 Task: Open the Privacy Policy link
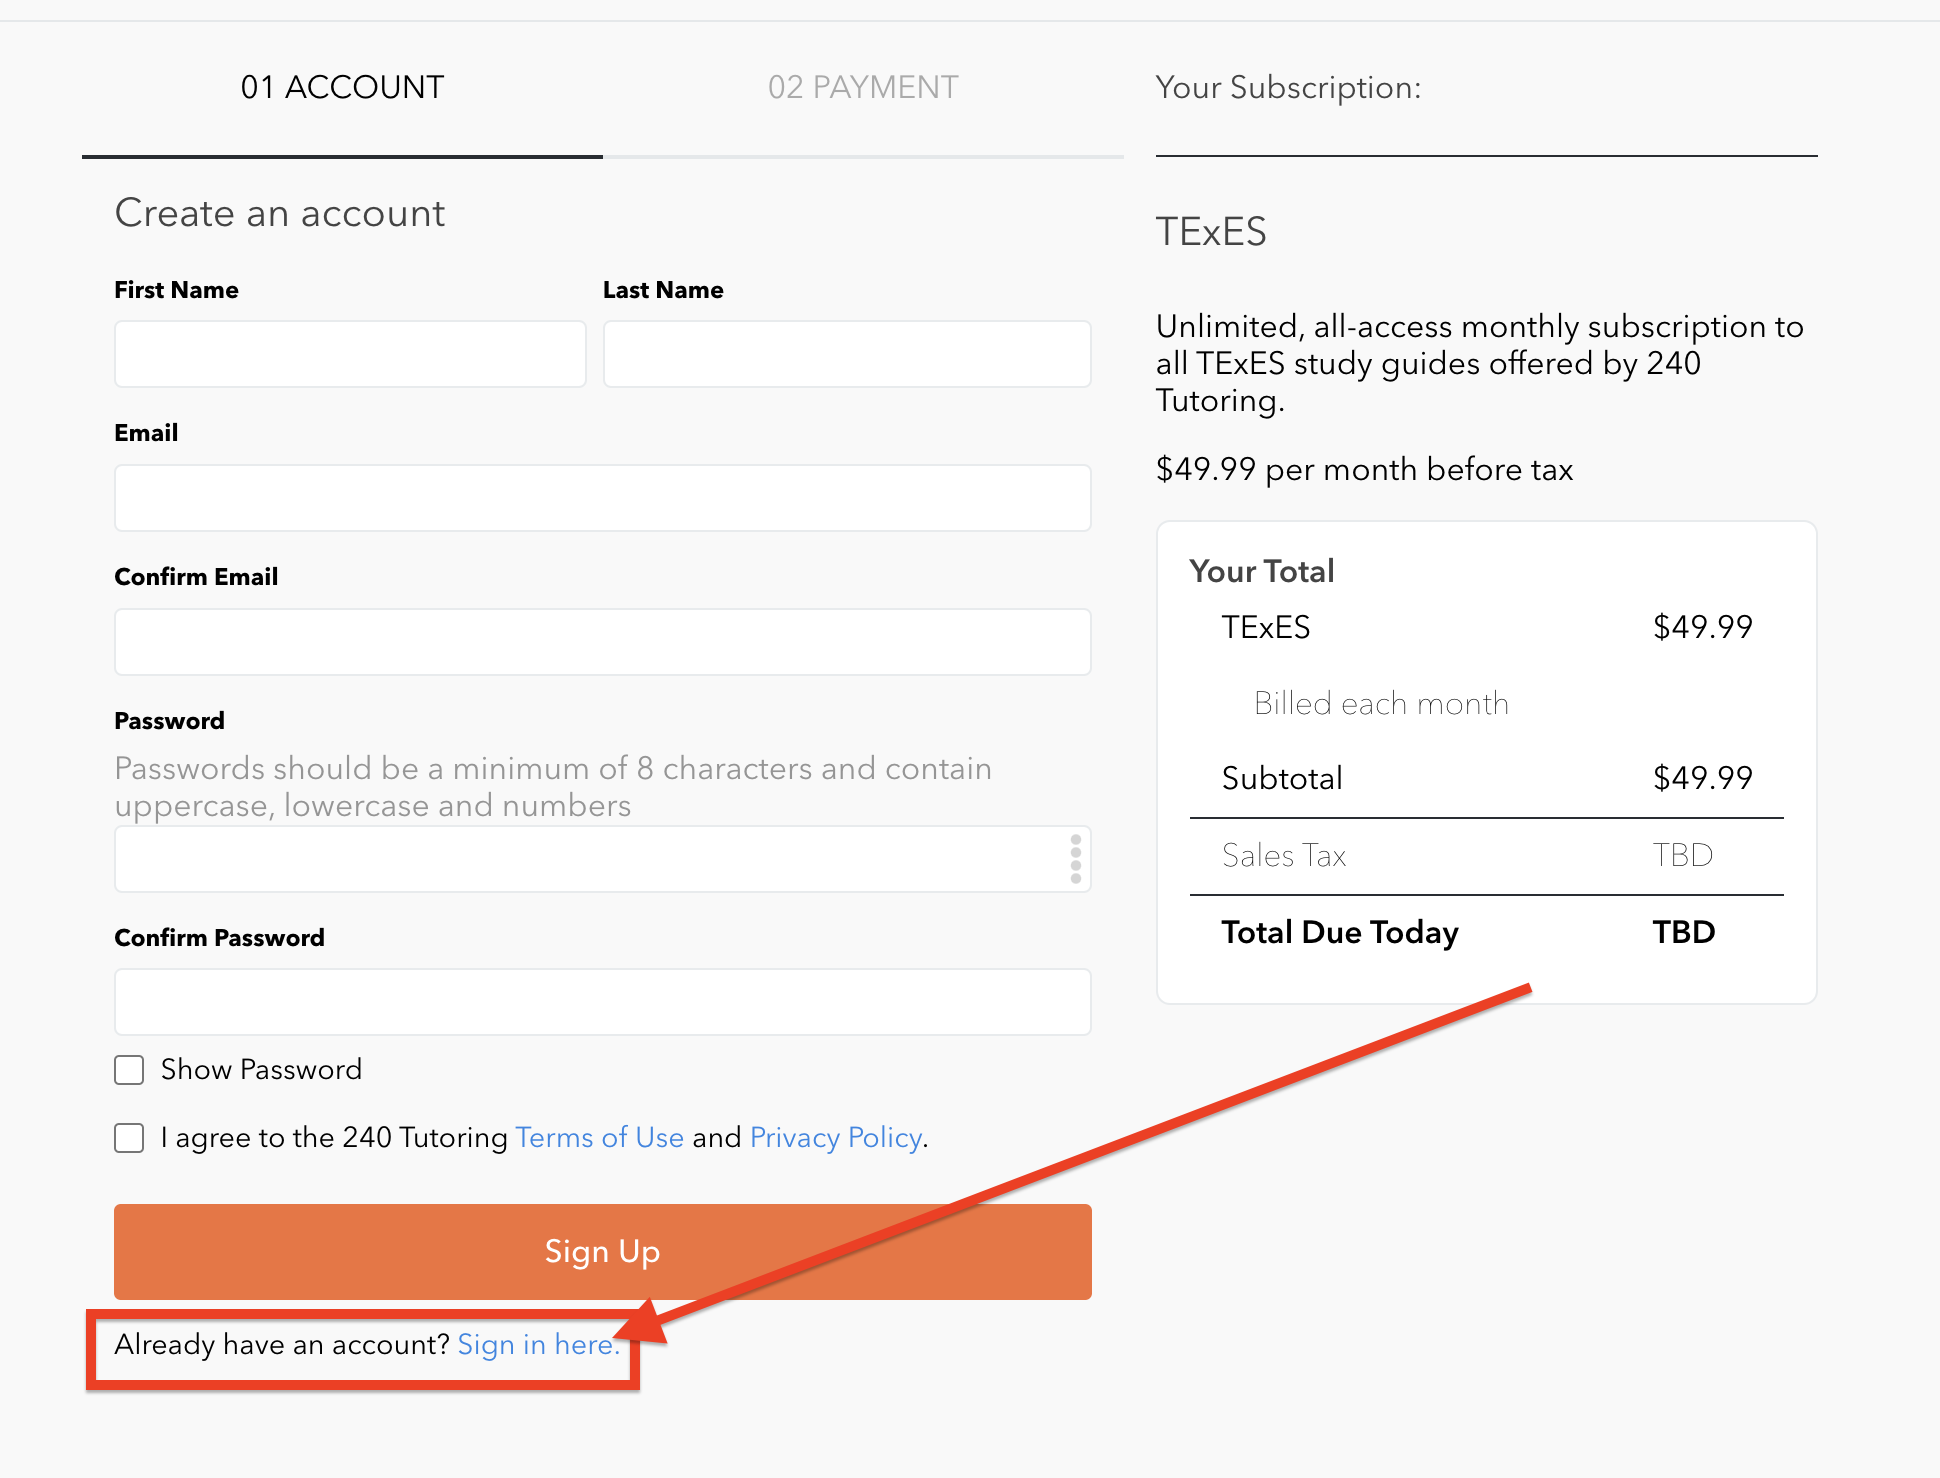tap(836, 1138)
